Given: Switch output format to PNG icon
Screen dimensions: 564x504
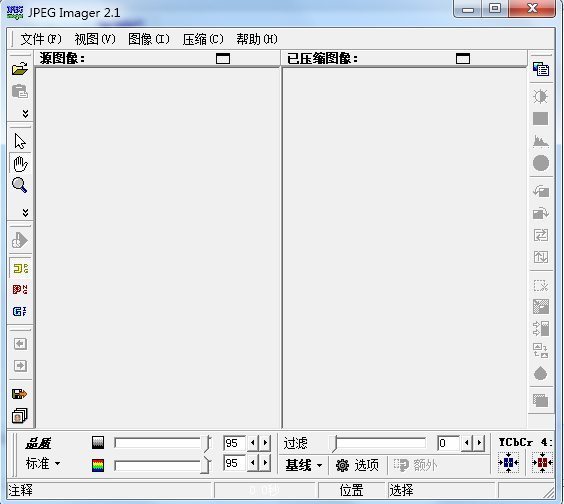Looking at the screenshot, I should click(20, 290).
